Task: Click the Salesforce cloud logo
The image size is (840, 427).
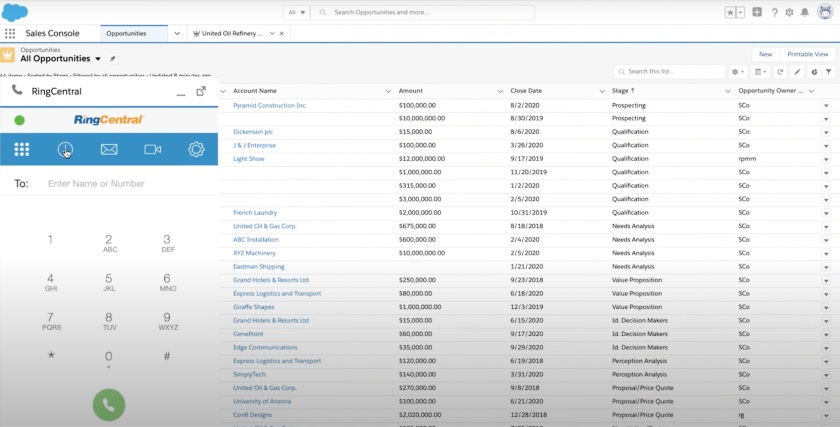Action: (14, 12)
